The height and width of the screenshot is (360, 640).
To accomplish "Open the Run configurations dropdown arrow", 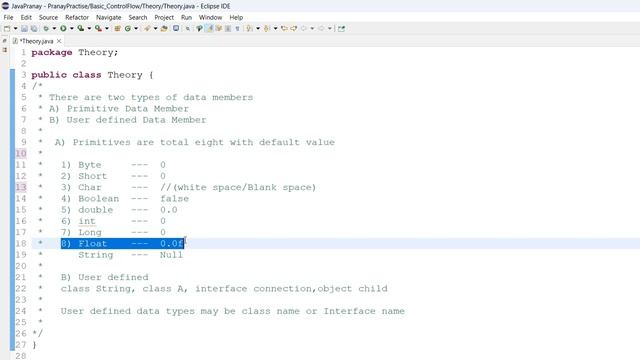I will 71,29.
